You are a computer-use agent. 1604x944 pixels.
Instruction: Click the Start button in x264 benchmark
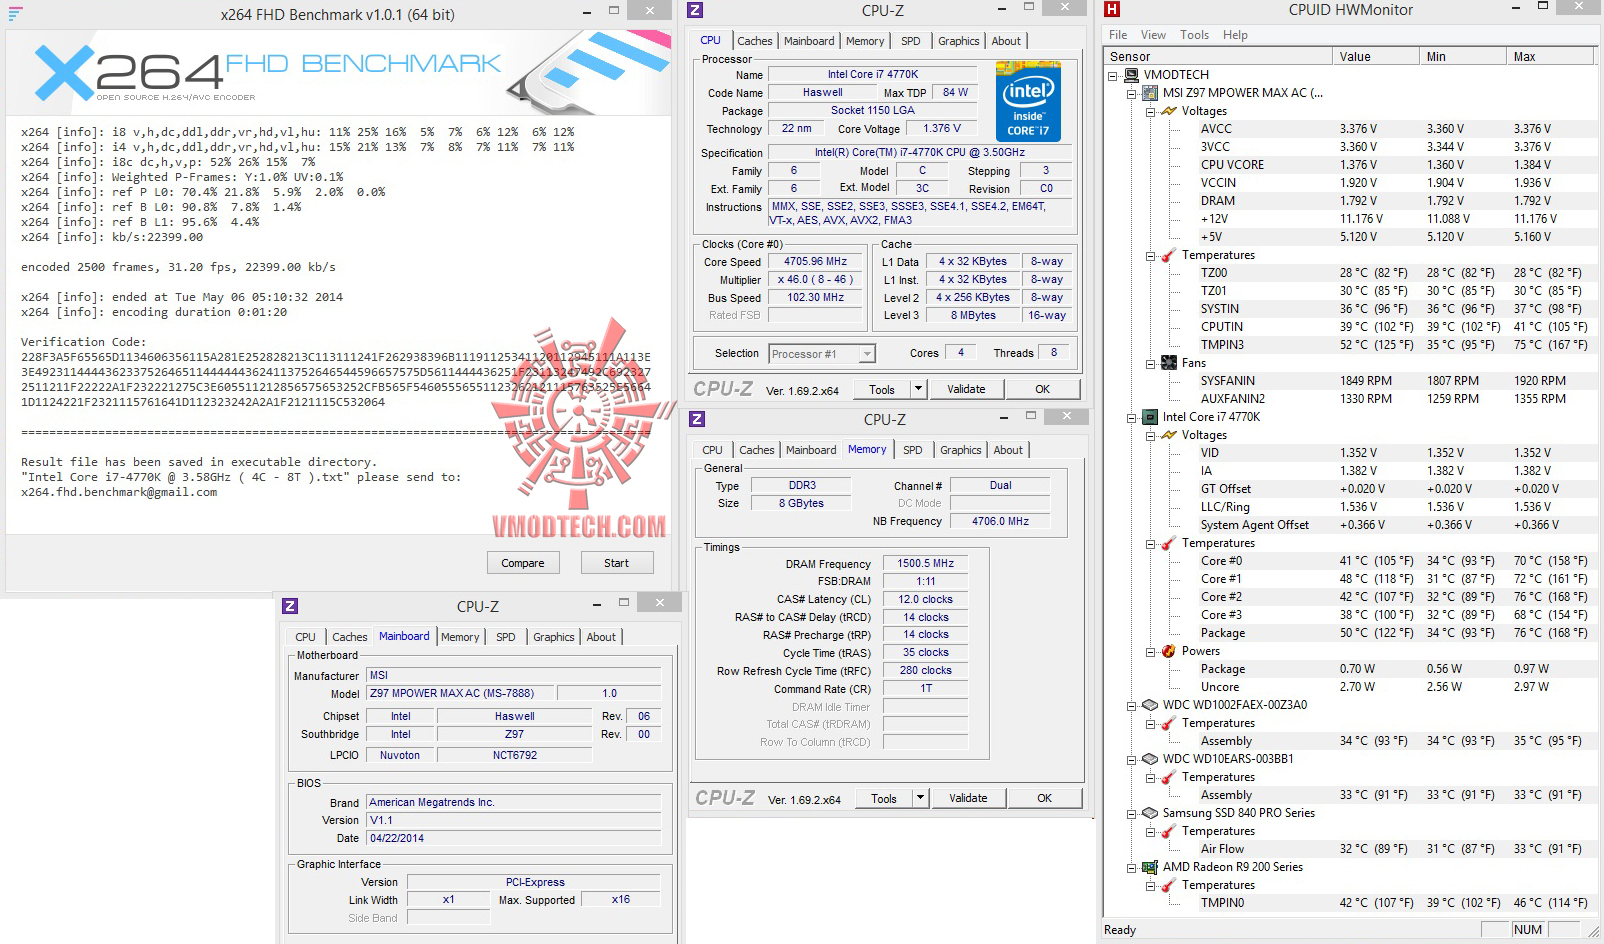617,563
